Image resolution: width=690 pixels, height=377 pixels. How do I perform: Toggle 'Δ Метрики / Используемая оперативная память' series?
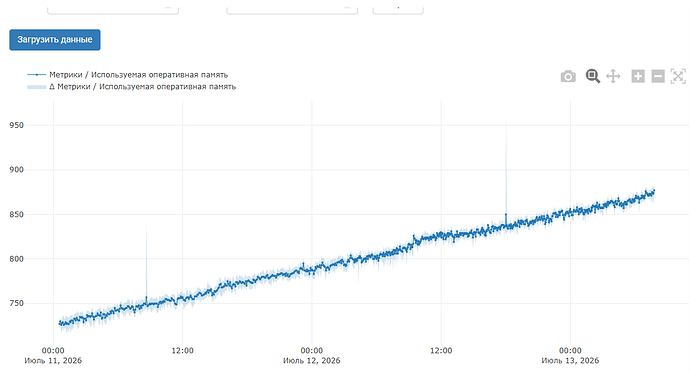click(143, 87)
